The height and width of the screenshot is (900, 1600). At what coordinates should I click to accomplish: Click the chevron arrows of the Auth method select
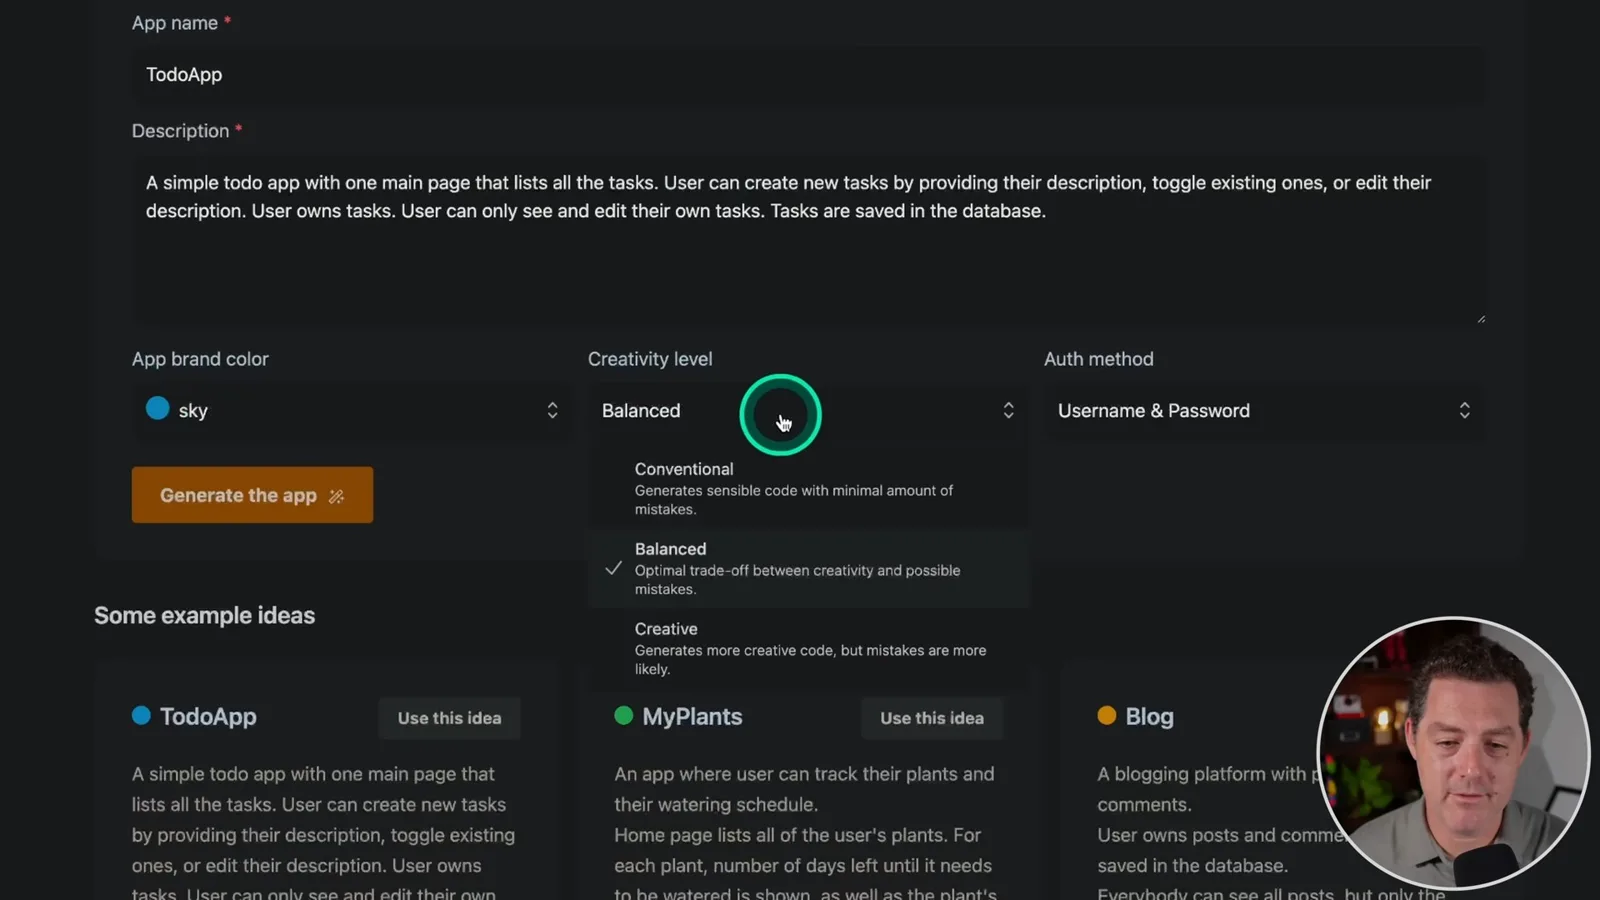1464,411
